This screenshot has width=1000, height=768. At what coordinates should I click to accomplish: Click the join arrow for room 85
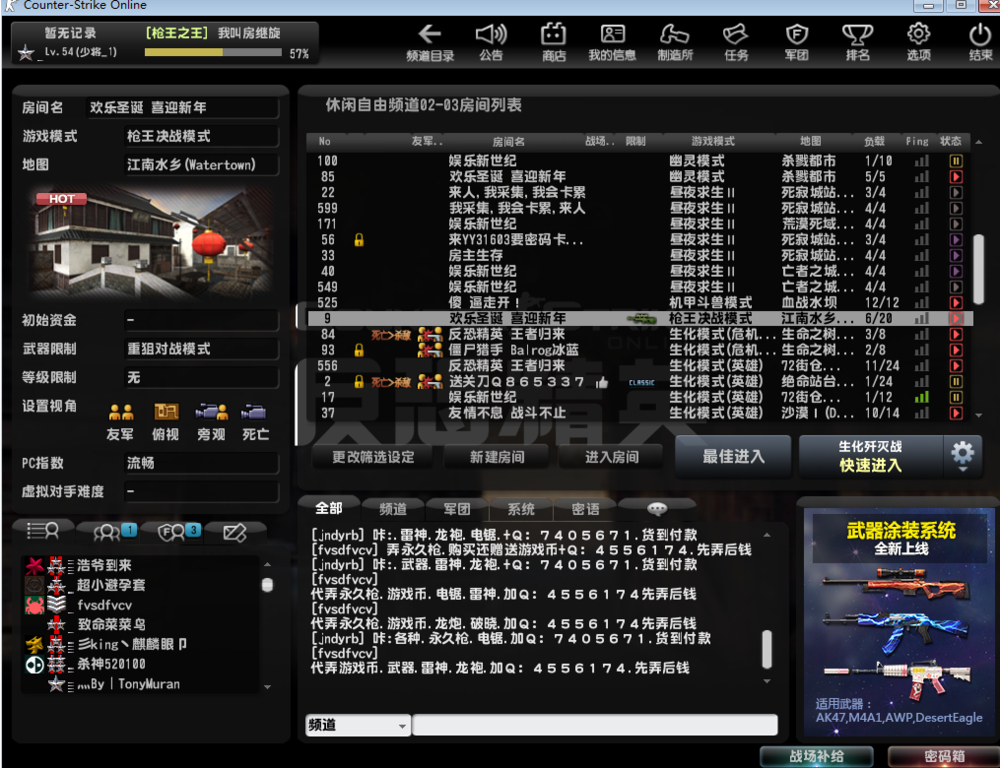pos(955,177)
